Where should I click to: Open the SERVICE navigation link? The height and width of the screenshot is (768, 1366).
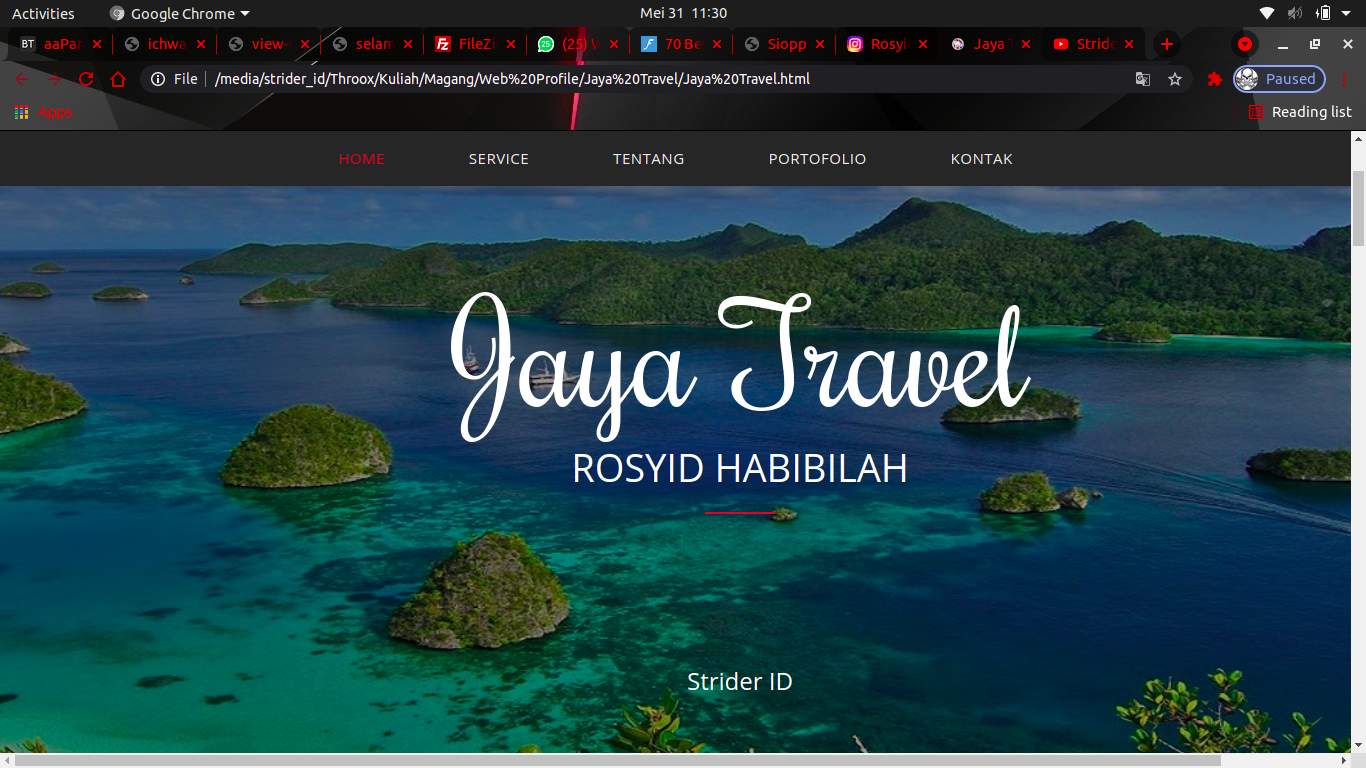tap(499, 159)
